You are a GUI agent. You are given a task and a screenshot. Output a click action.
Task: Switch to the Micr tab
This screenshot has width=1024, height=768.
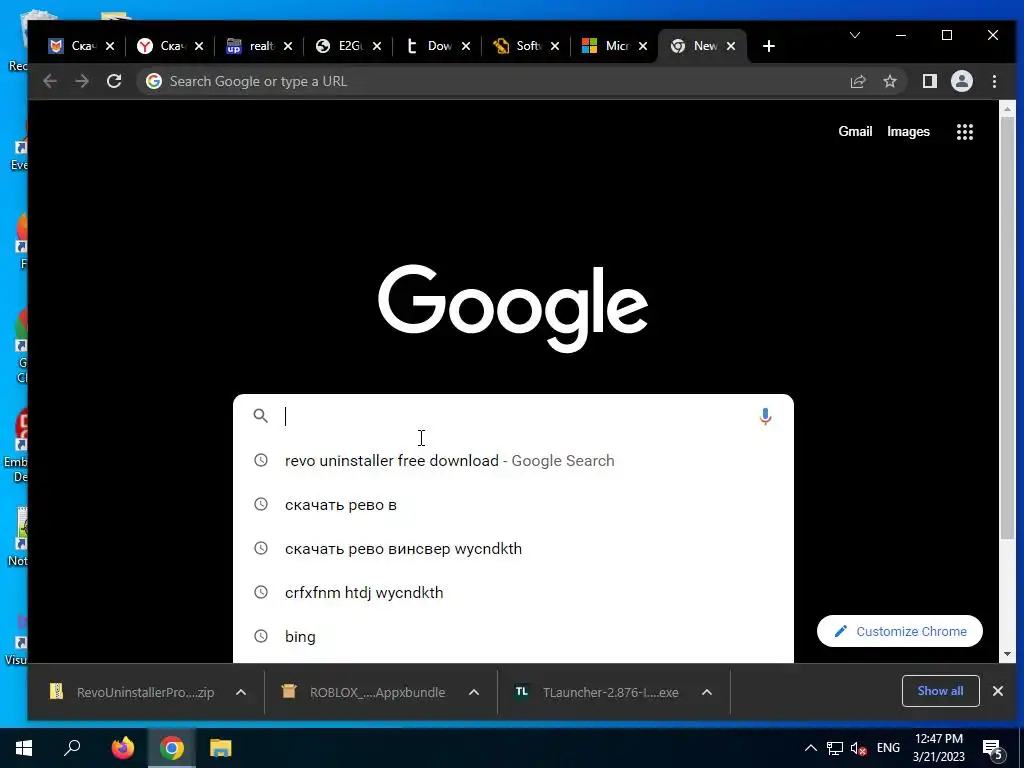pyautogui.click(x=615, y=46)
